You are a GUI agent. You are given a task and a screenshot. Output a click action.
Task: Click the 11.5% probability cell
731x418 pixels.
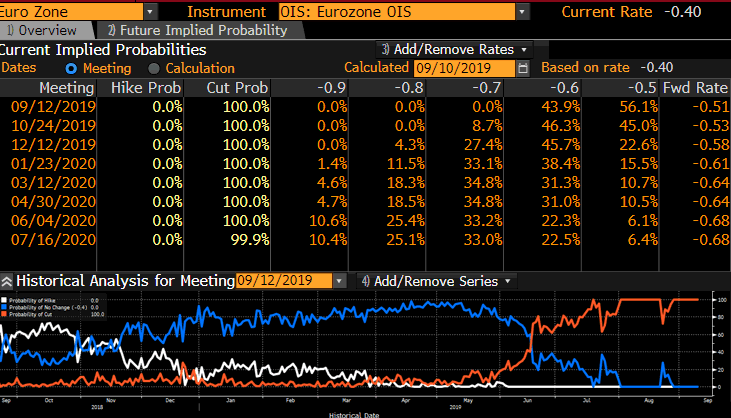[406, 164]
